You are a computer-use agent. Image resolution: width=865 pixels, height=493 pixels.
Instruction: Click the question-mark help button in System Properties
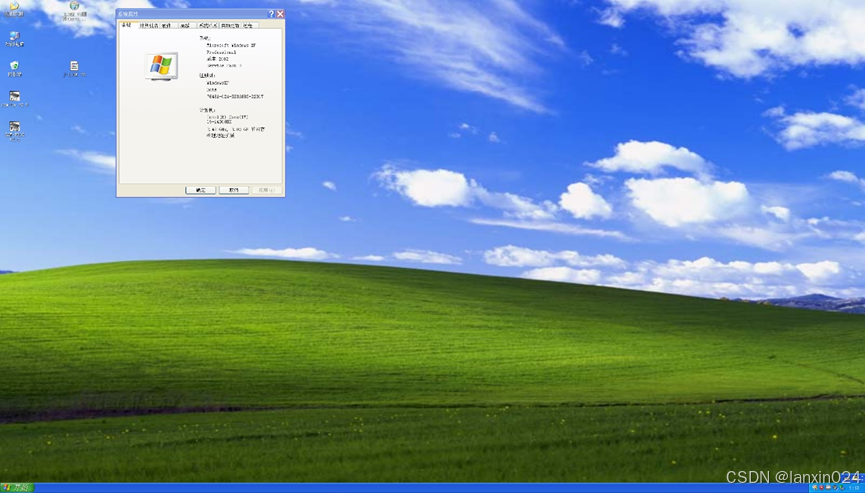[271, 14]
